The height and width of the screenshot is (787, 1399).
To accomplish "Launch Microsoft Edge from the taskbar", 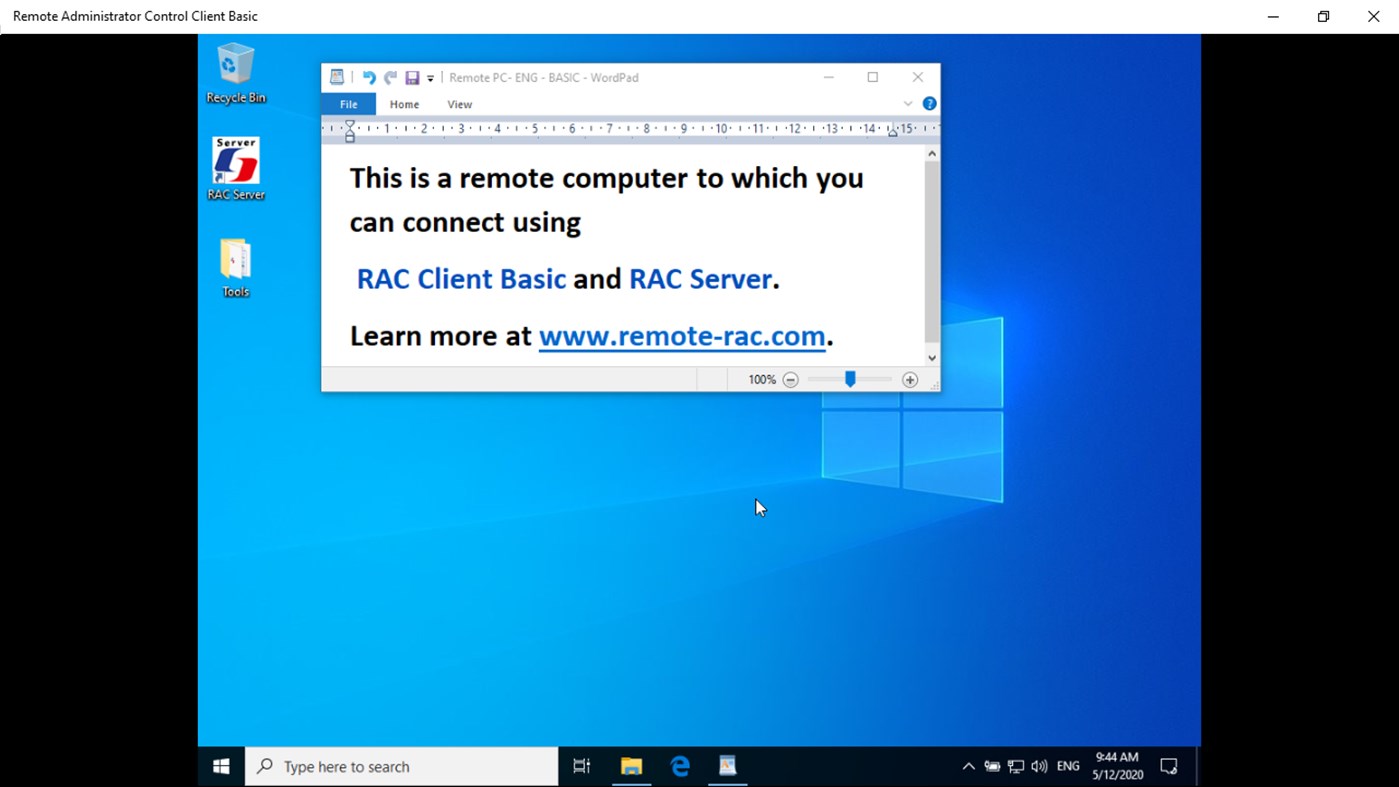I will [x=679, y=766].
